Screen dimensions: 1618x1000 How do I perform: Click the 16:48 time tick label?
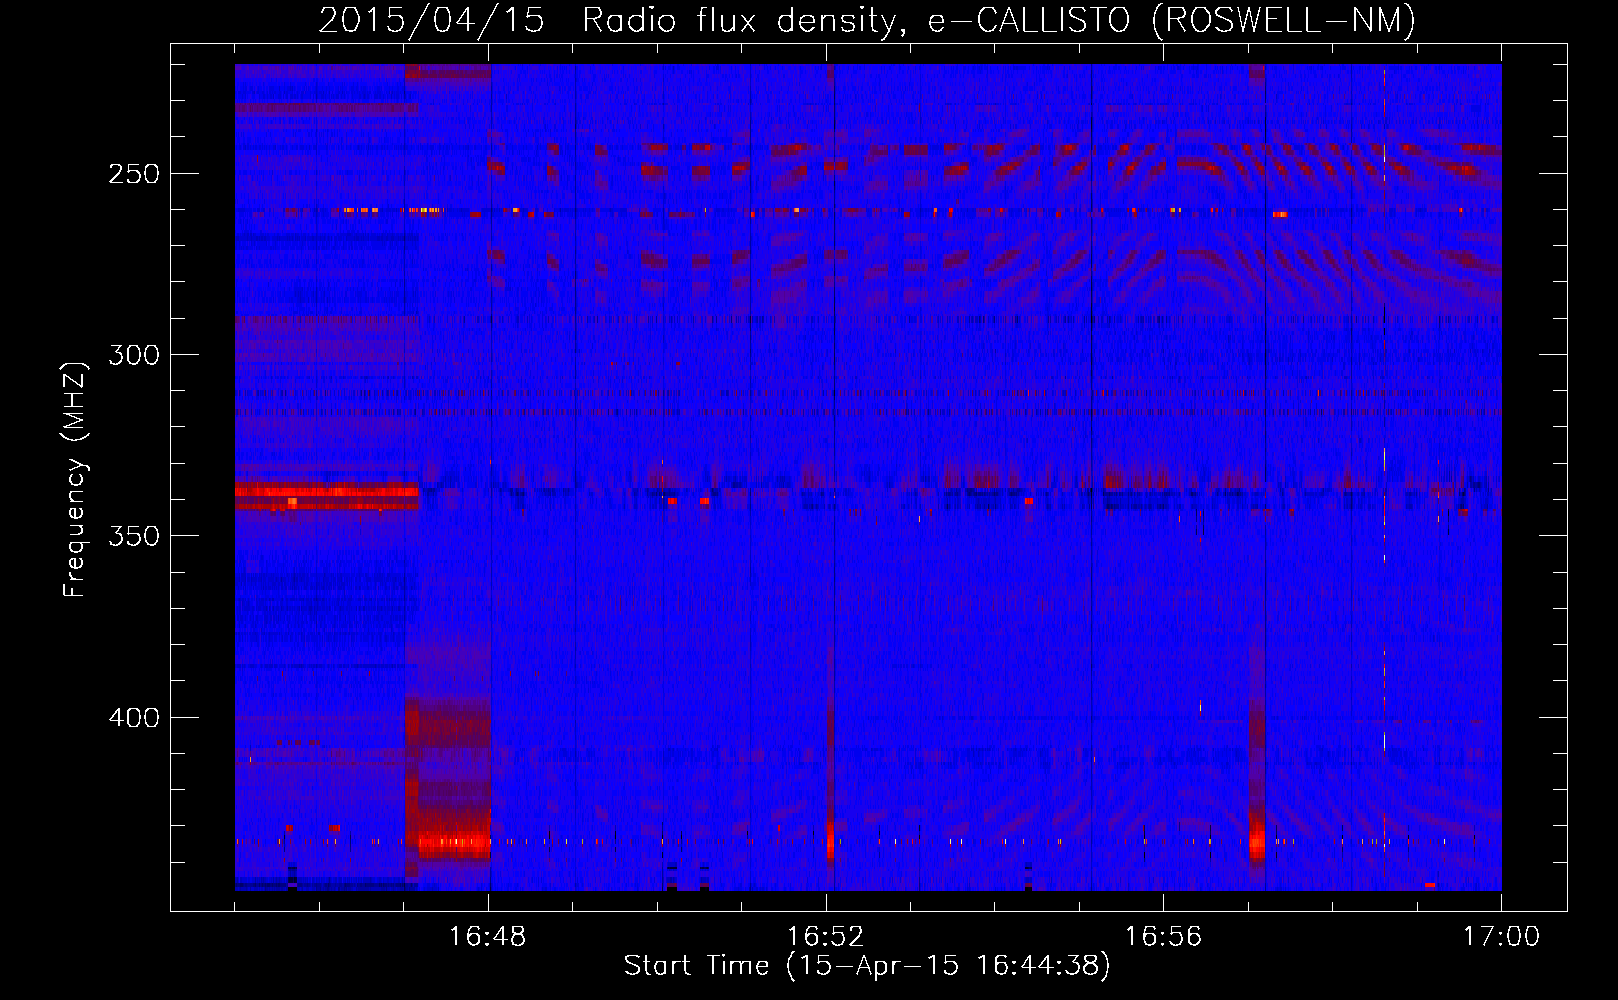click(x=488, y=937)
